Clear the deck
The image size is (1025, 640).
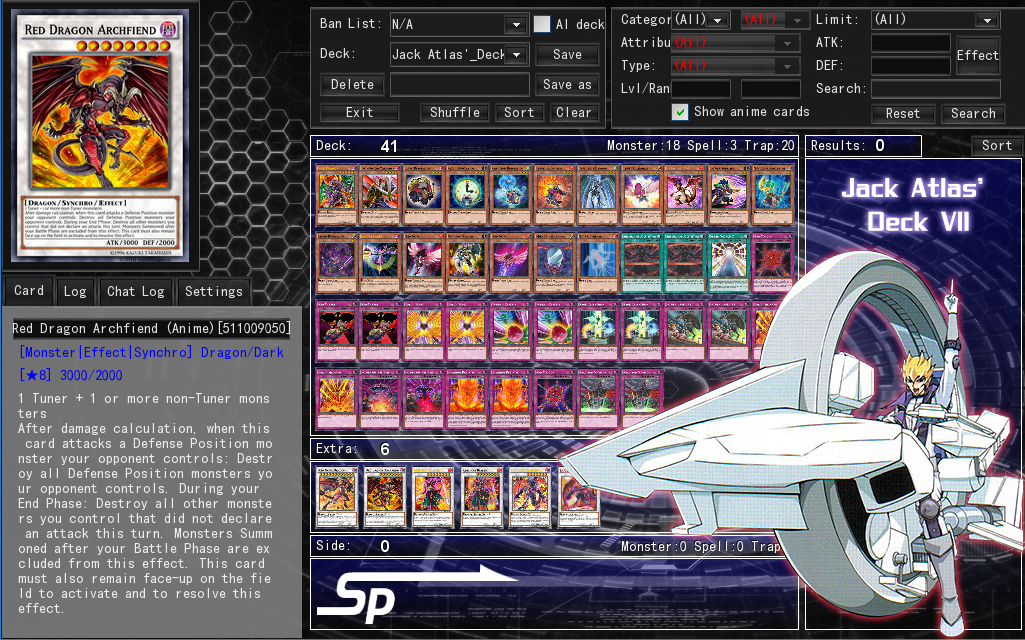click(x=574, y=112)
